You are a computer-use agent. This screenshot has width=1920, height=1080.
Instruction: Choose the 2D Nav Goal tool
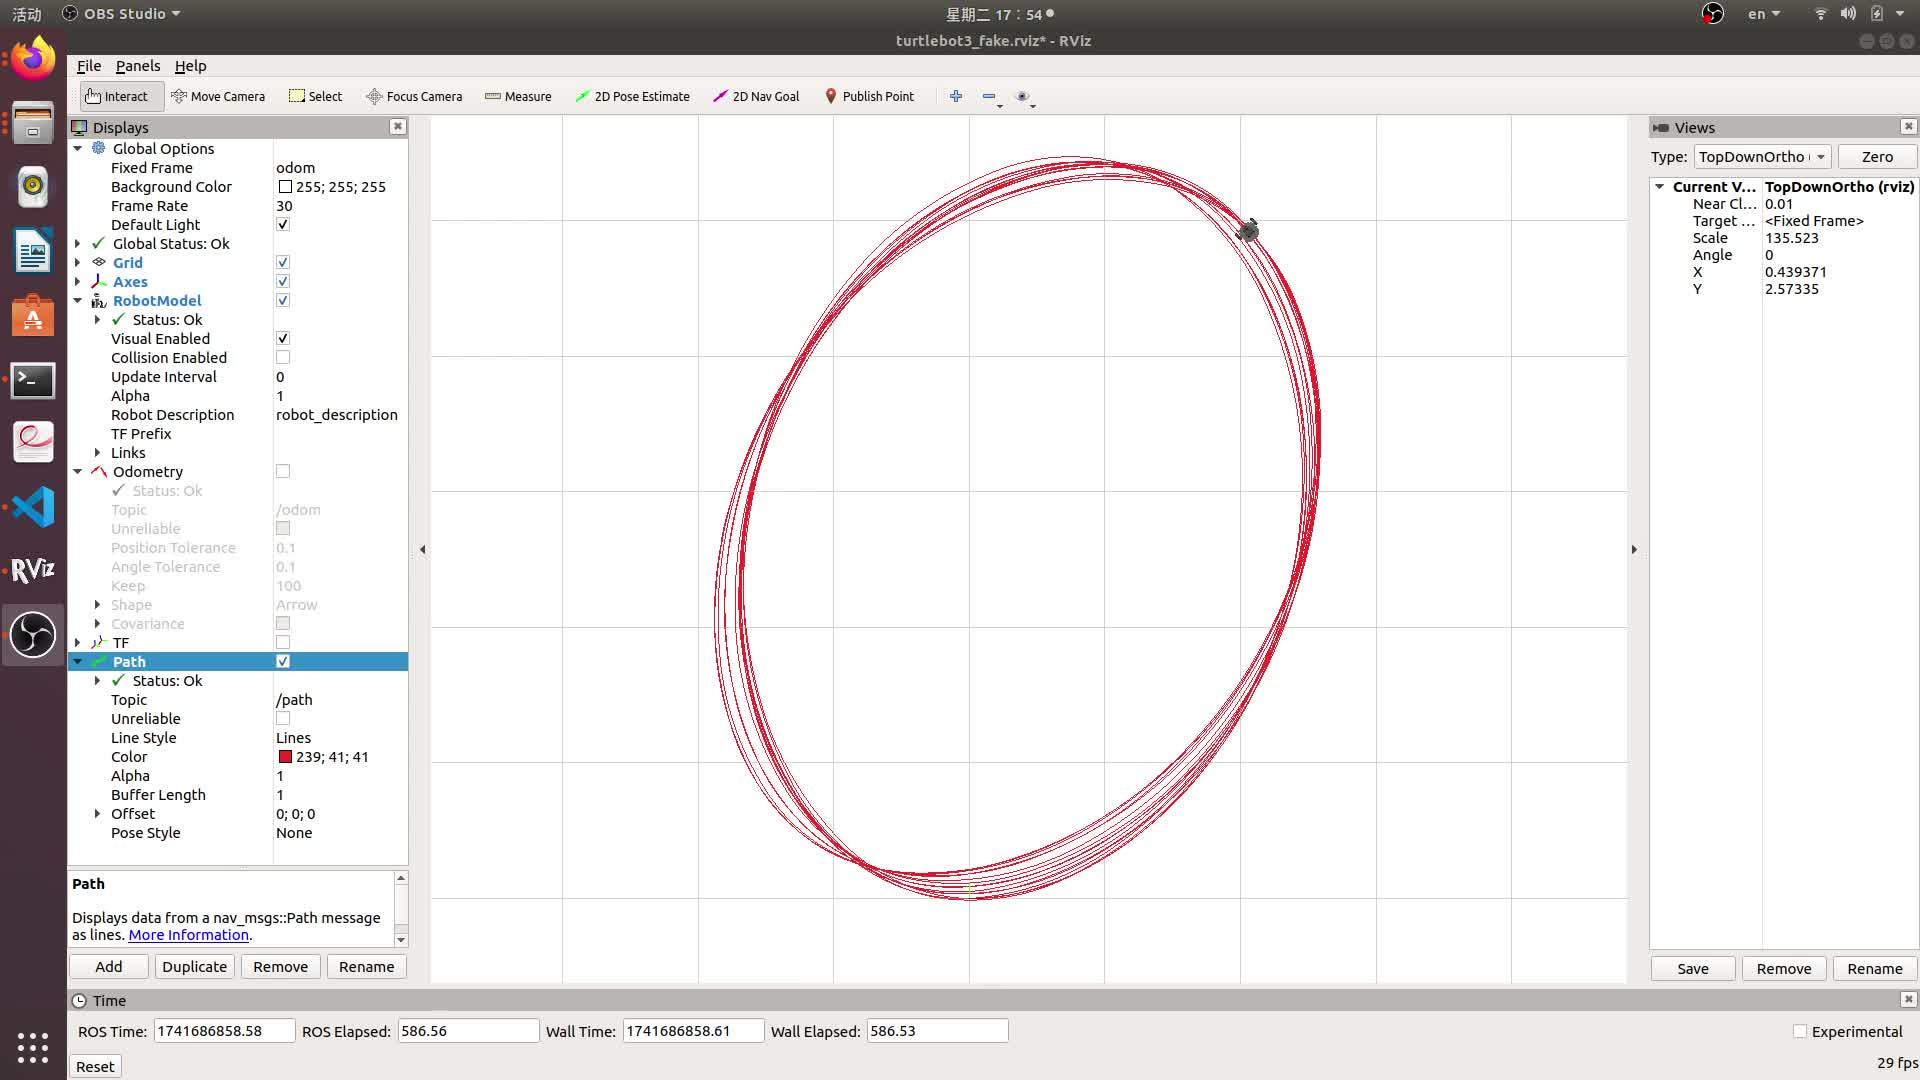point(756,96)
